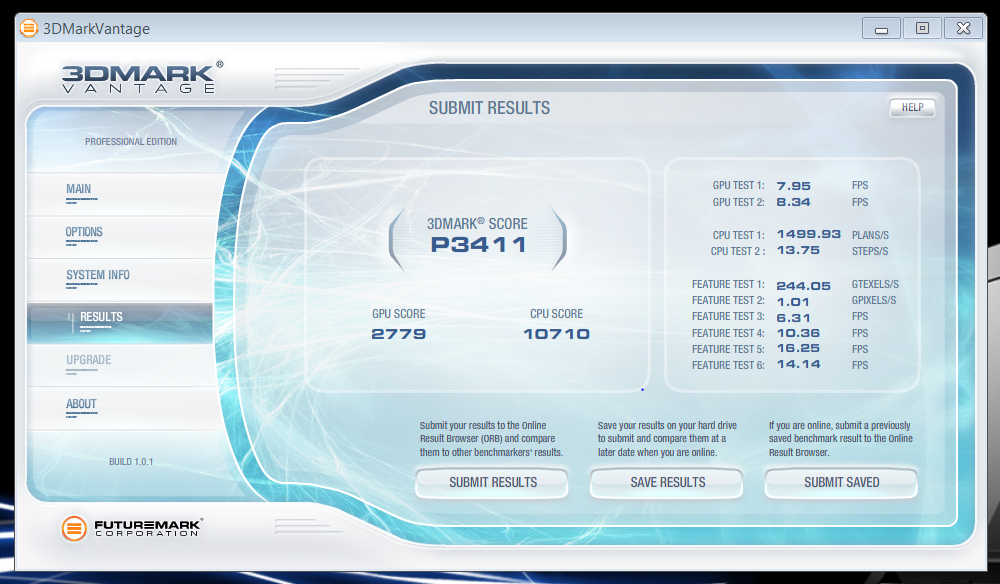Screen dimensions: 1000x584
Task: Open the OPTIONS section
Action: [x=85, y=233]
